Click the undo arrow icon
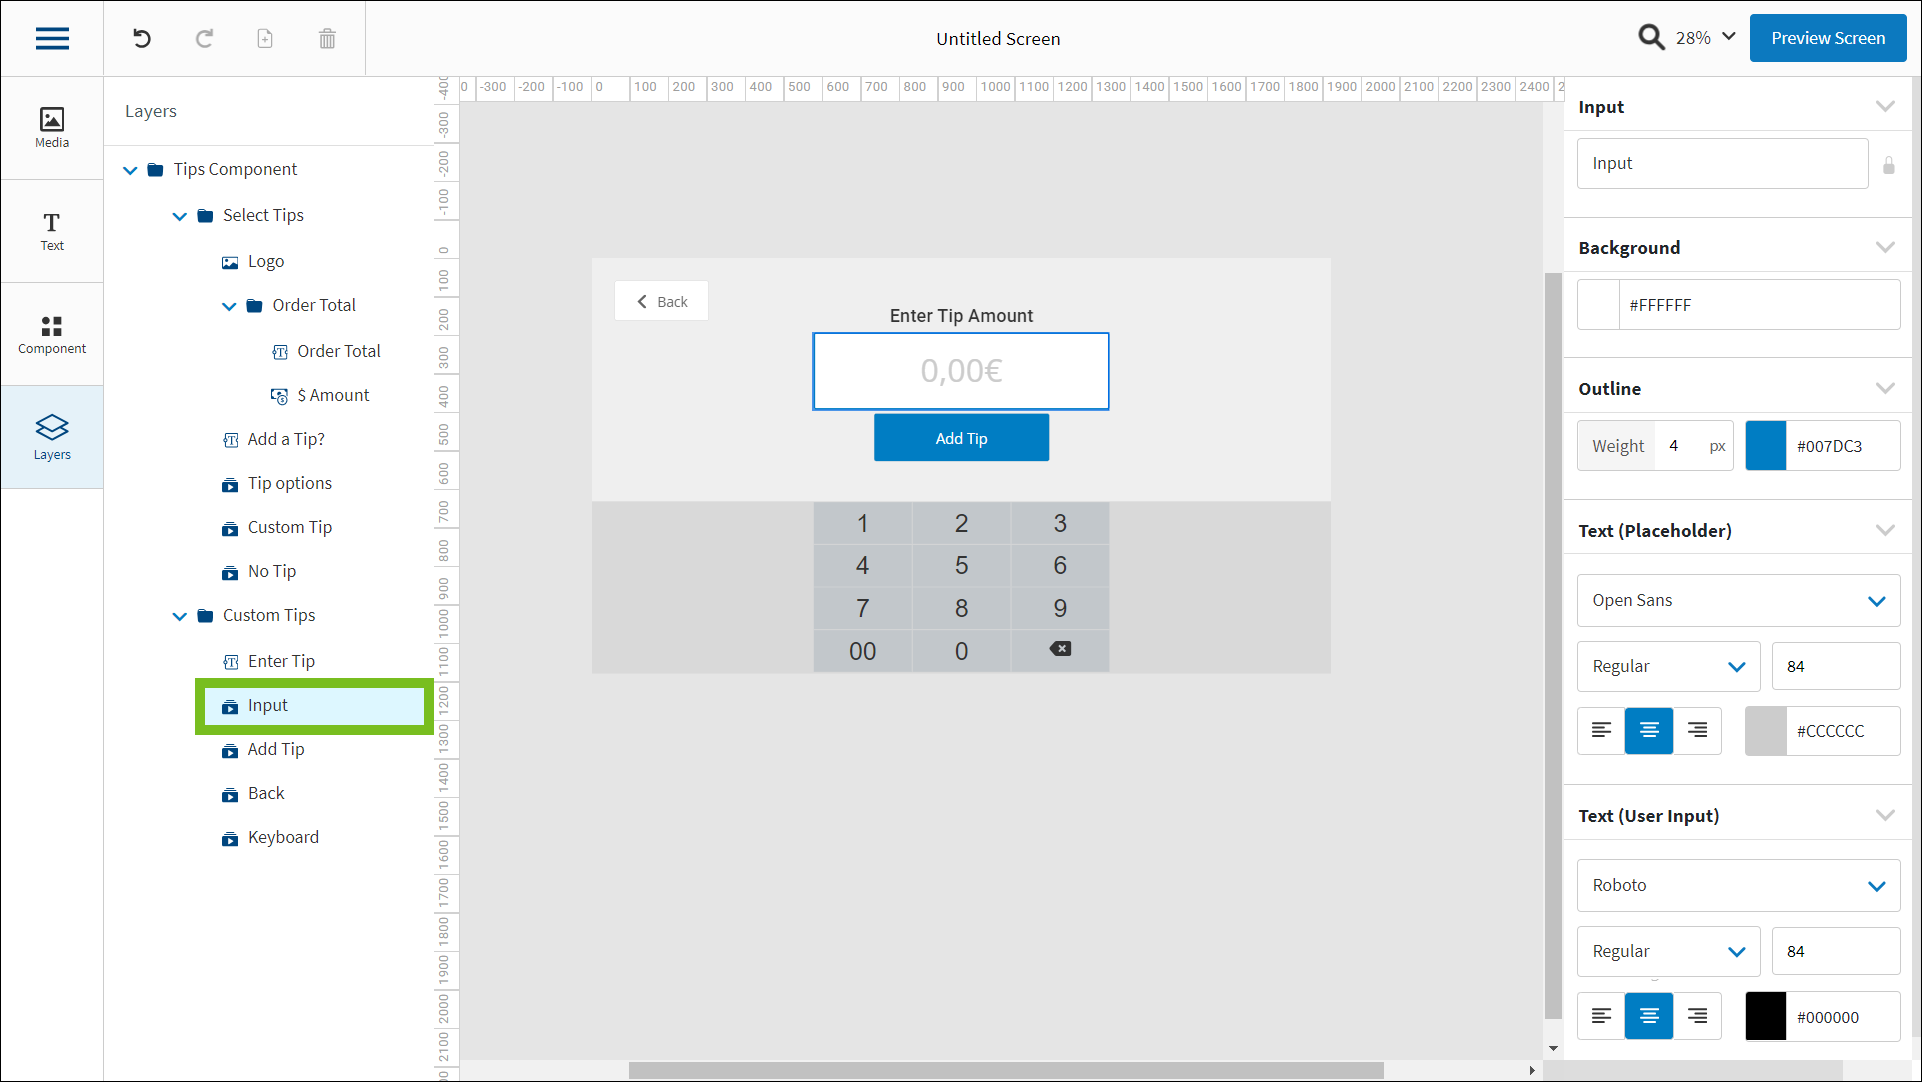This screenshot has width=1922, height=1082. [142, 38]
